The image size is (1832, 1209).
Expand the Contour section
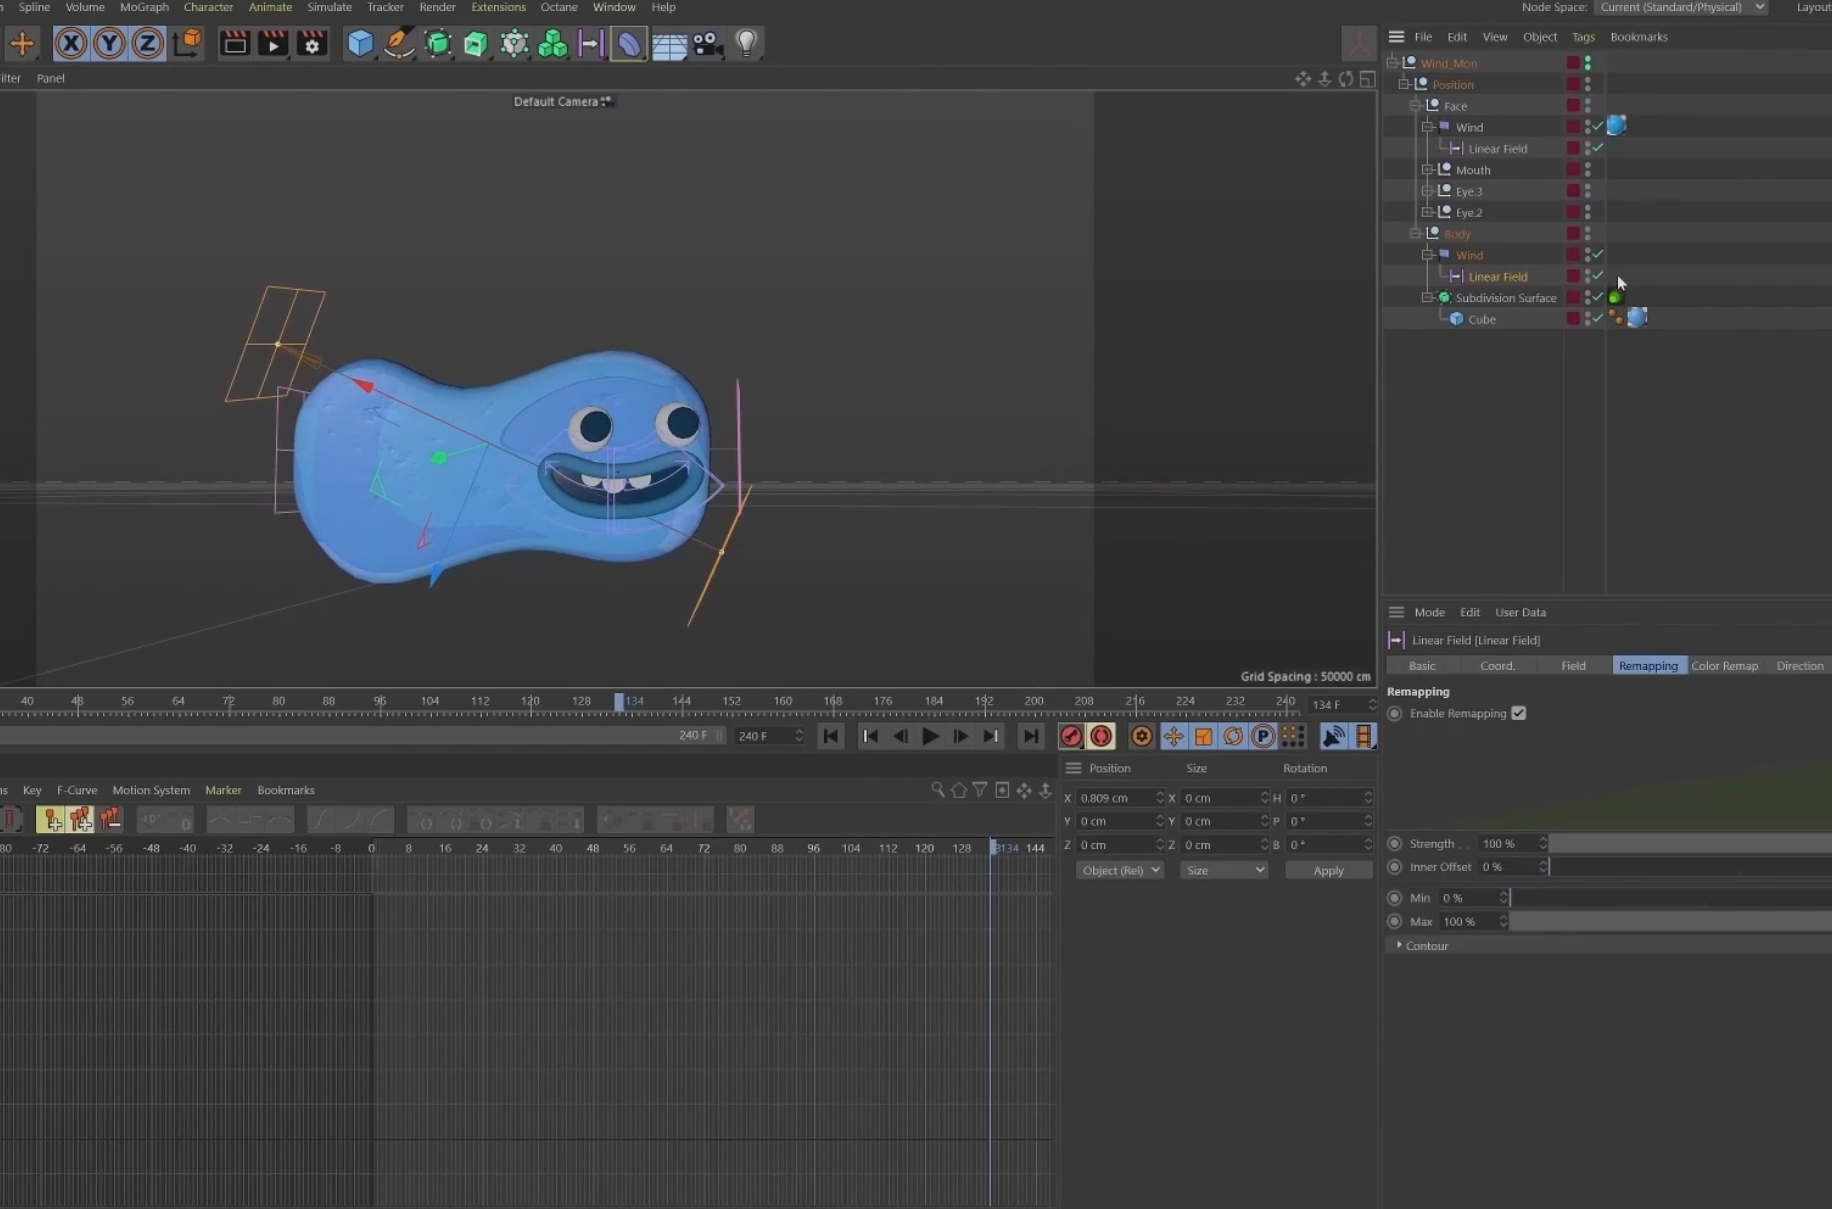click(1399, 945)
